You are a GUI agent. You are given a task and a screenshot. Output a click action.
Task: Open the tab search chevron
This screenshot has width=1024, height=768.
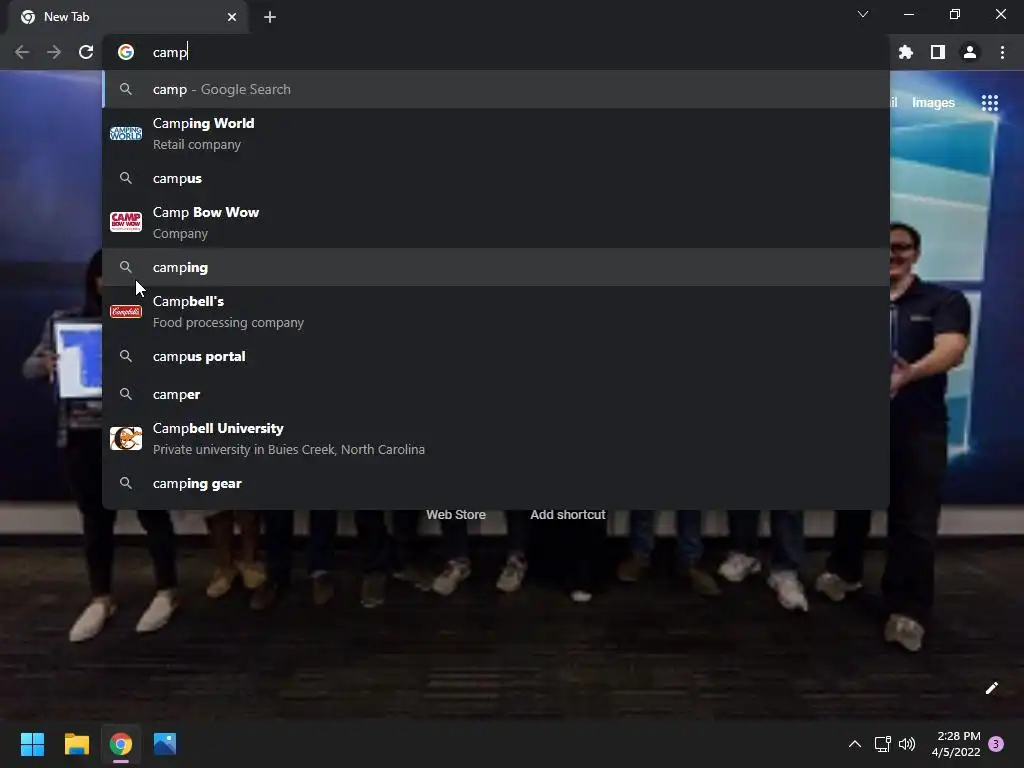863,14
